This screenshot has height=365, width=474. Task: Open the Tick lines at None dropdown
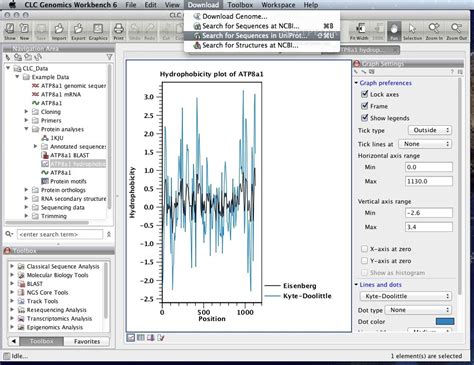click(425, 144)
